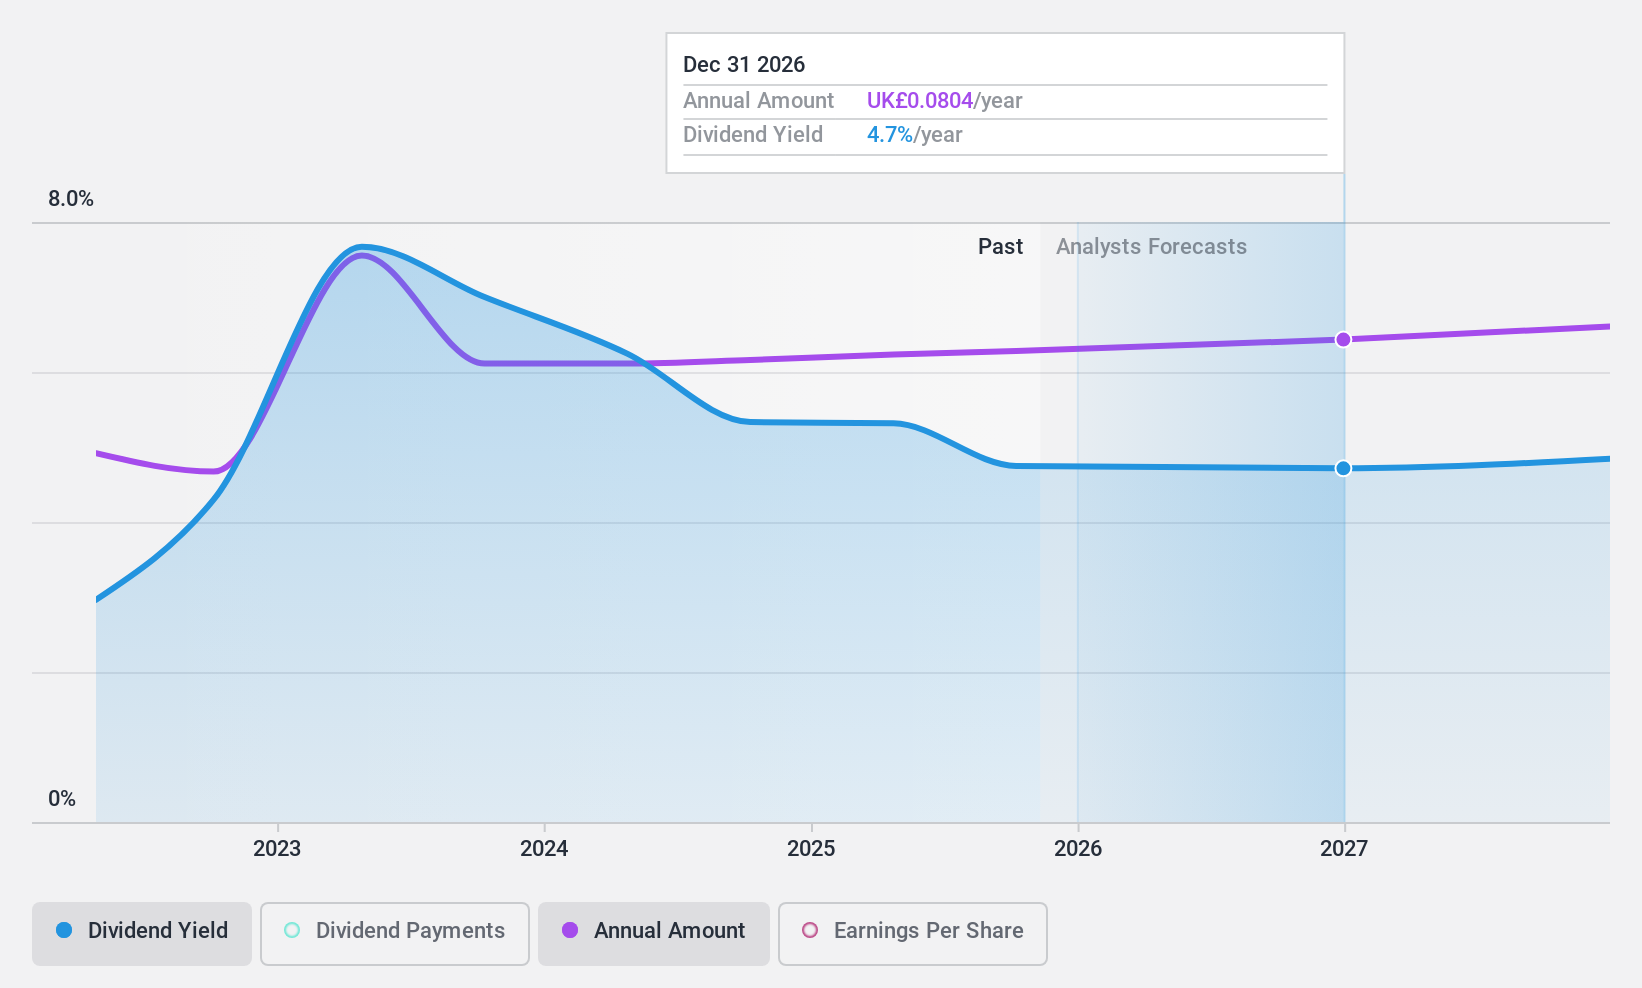Toggle the Dividend Yield series visibility
This screenshot has height=988, width=1642.
[x=141, y=931]
